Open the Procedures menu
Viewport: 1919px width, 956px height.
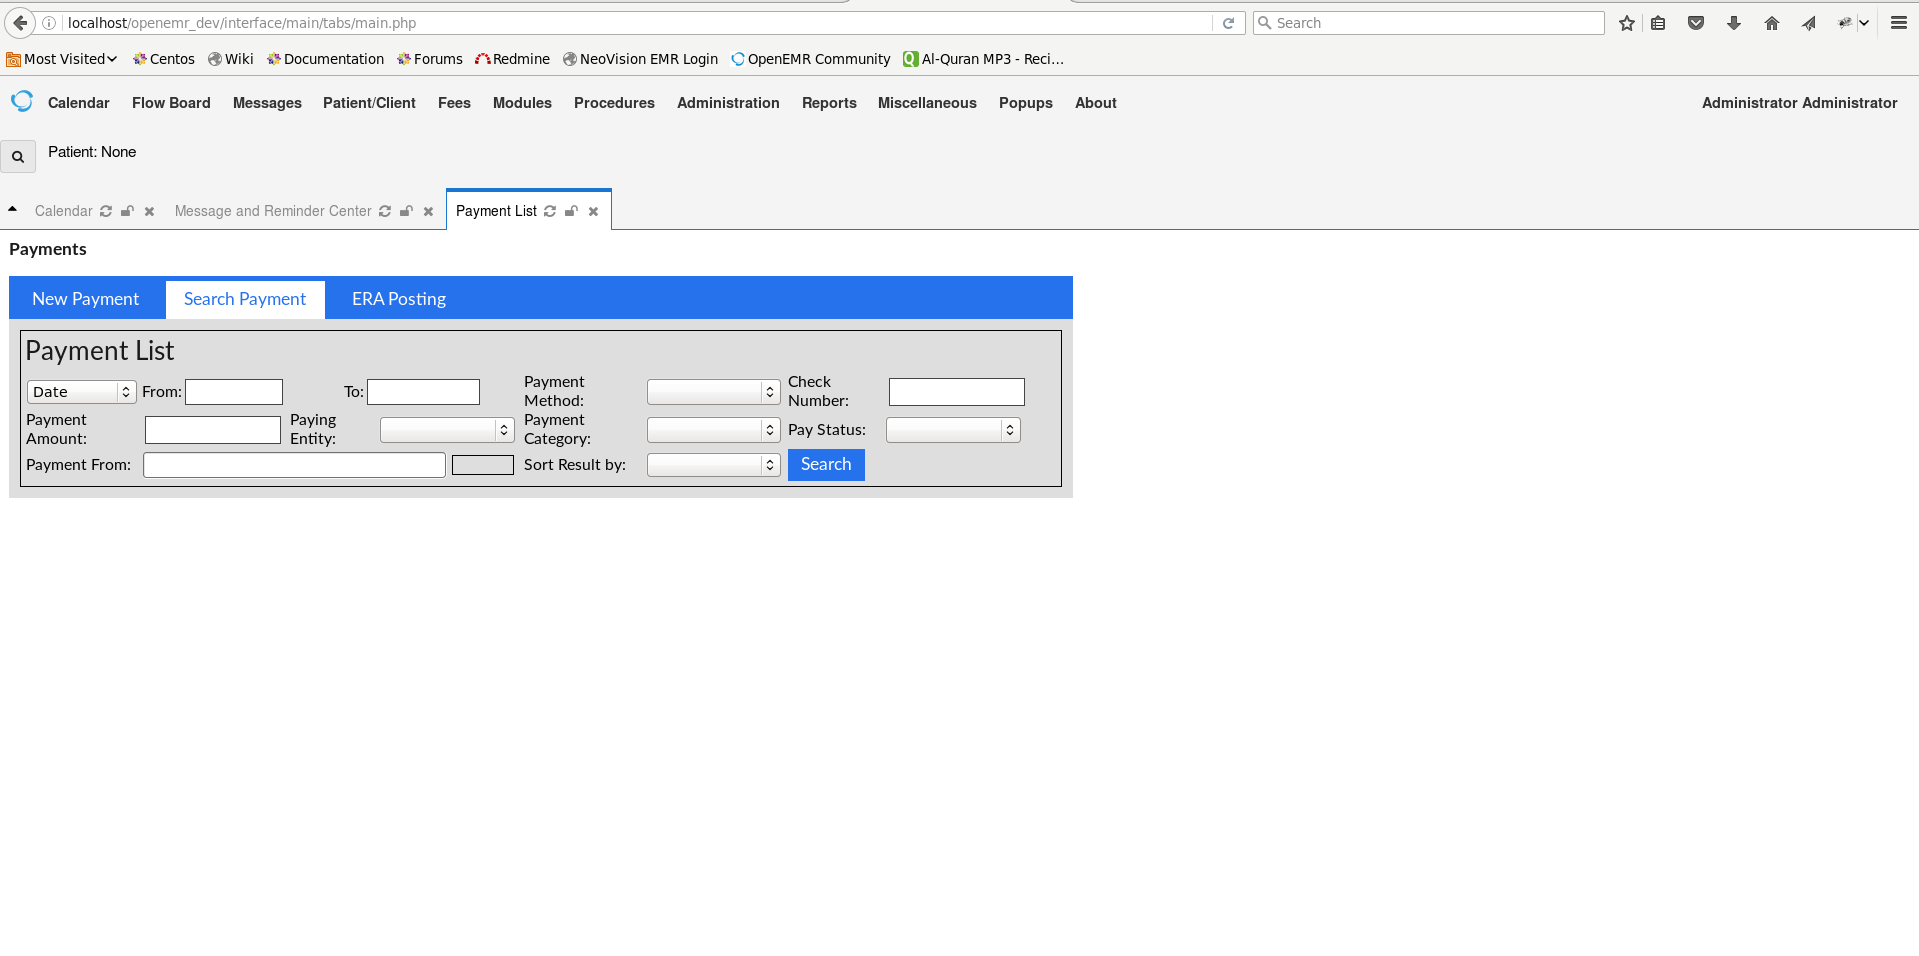tap(614, 103)
